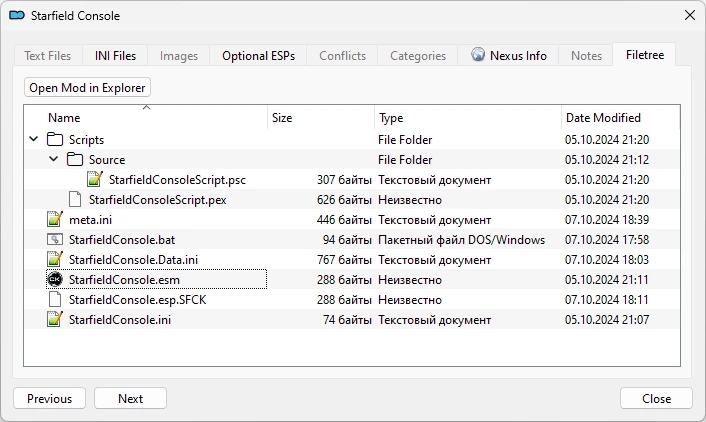Click the 446 байты size cell

344,220
